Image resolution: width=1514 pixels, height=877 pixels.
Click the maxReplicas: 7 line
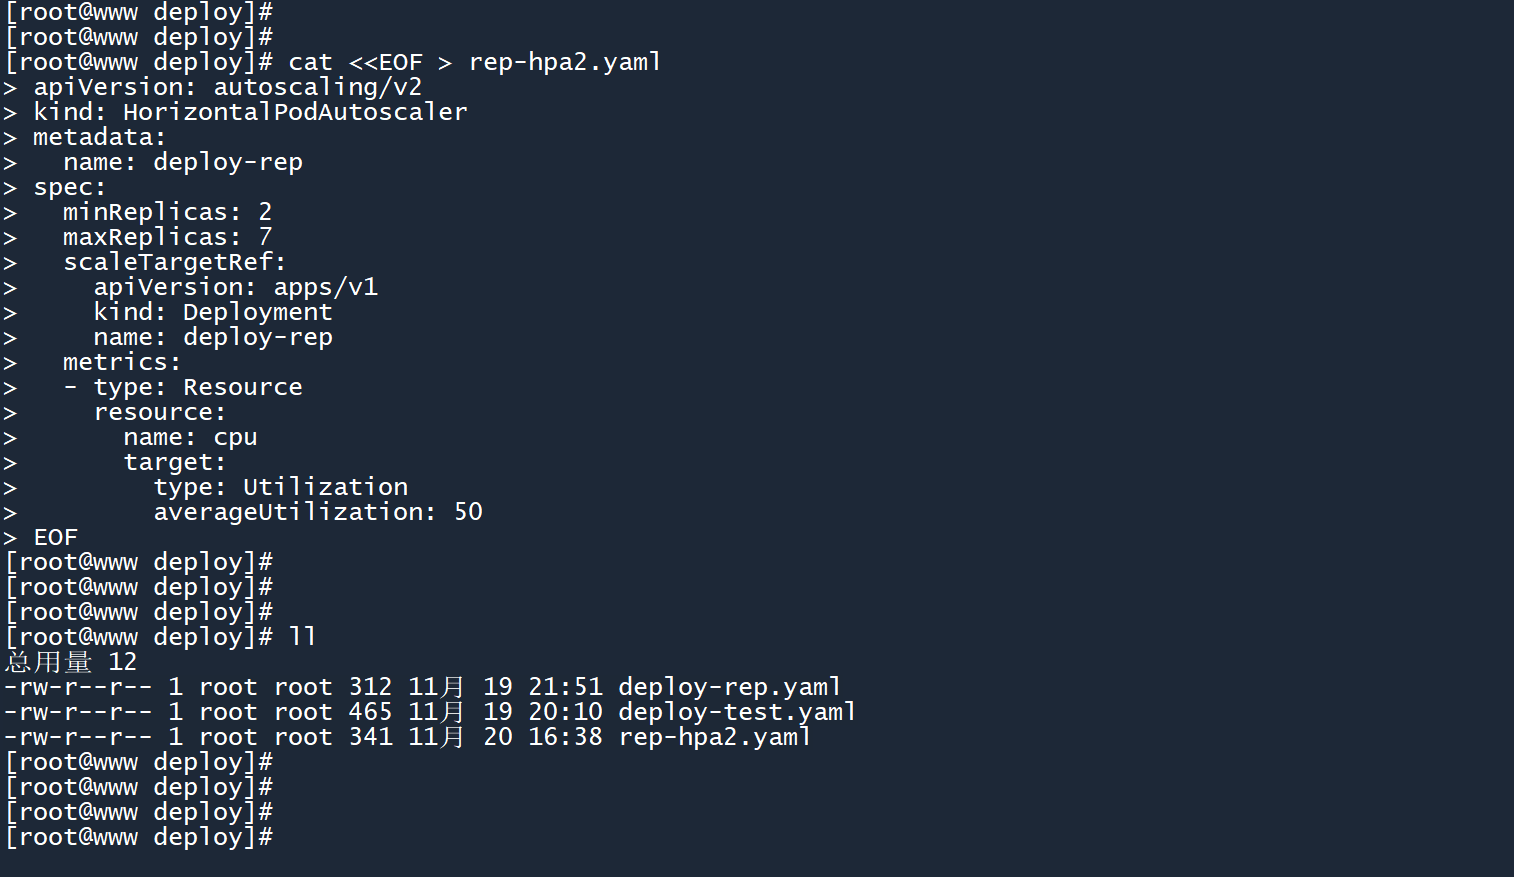pyautogui.click(x=167, y=237)
